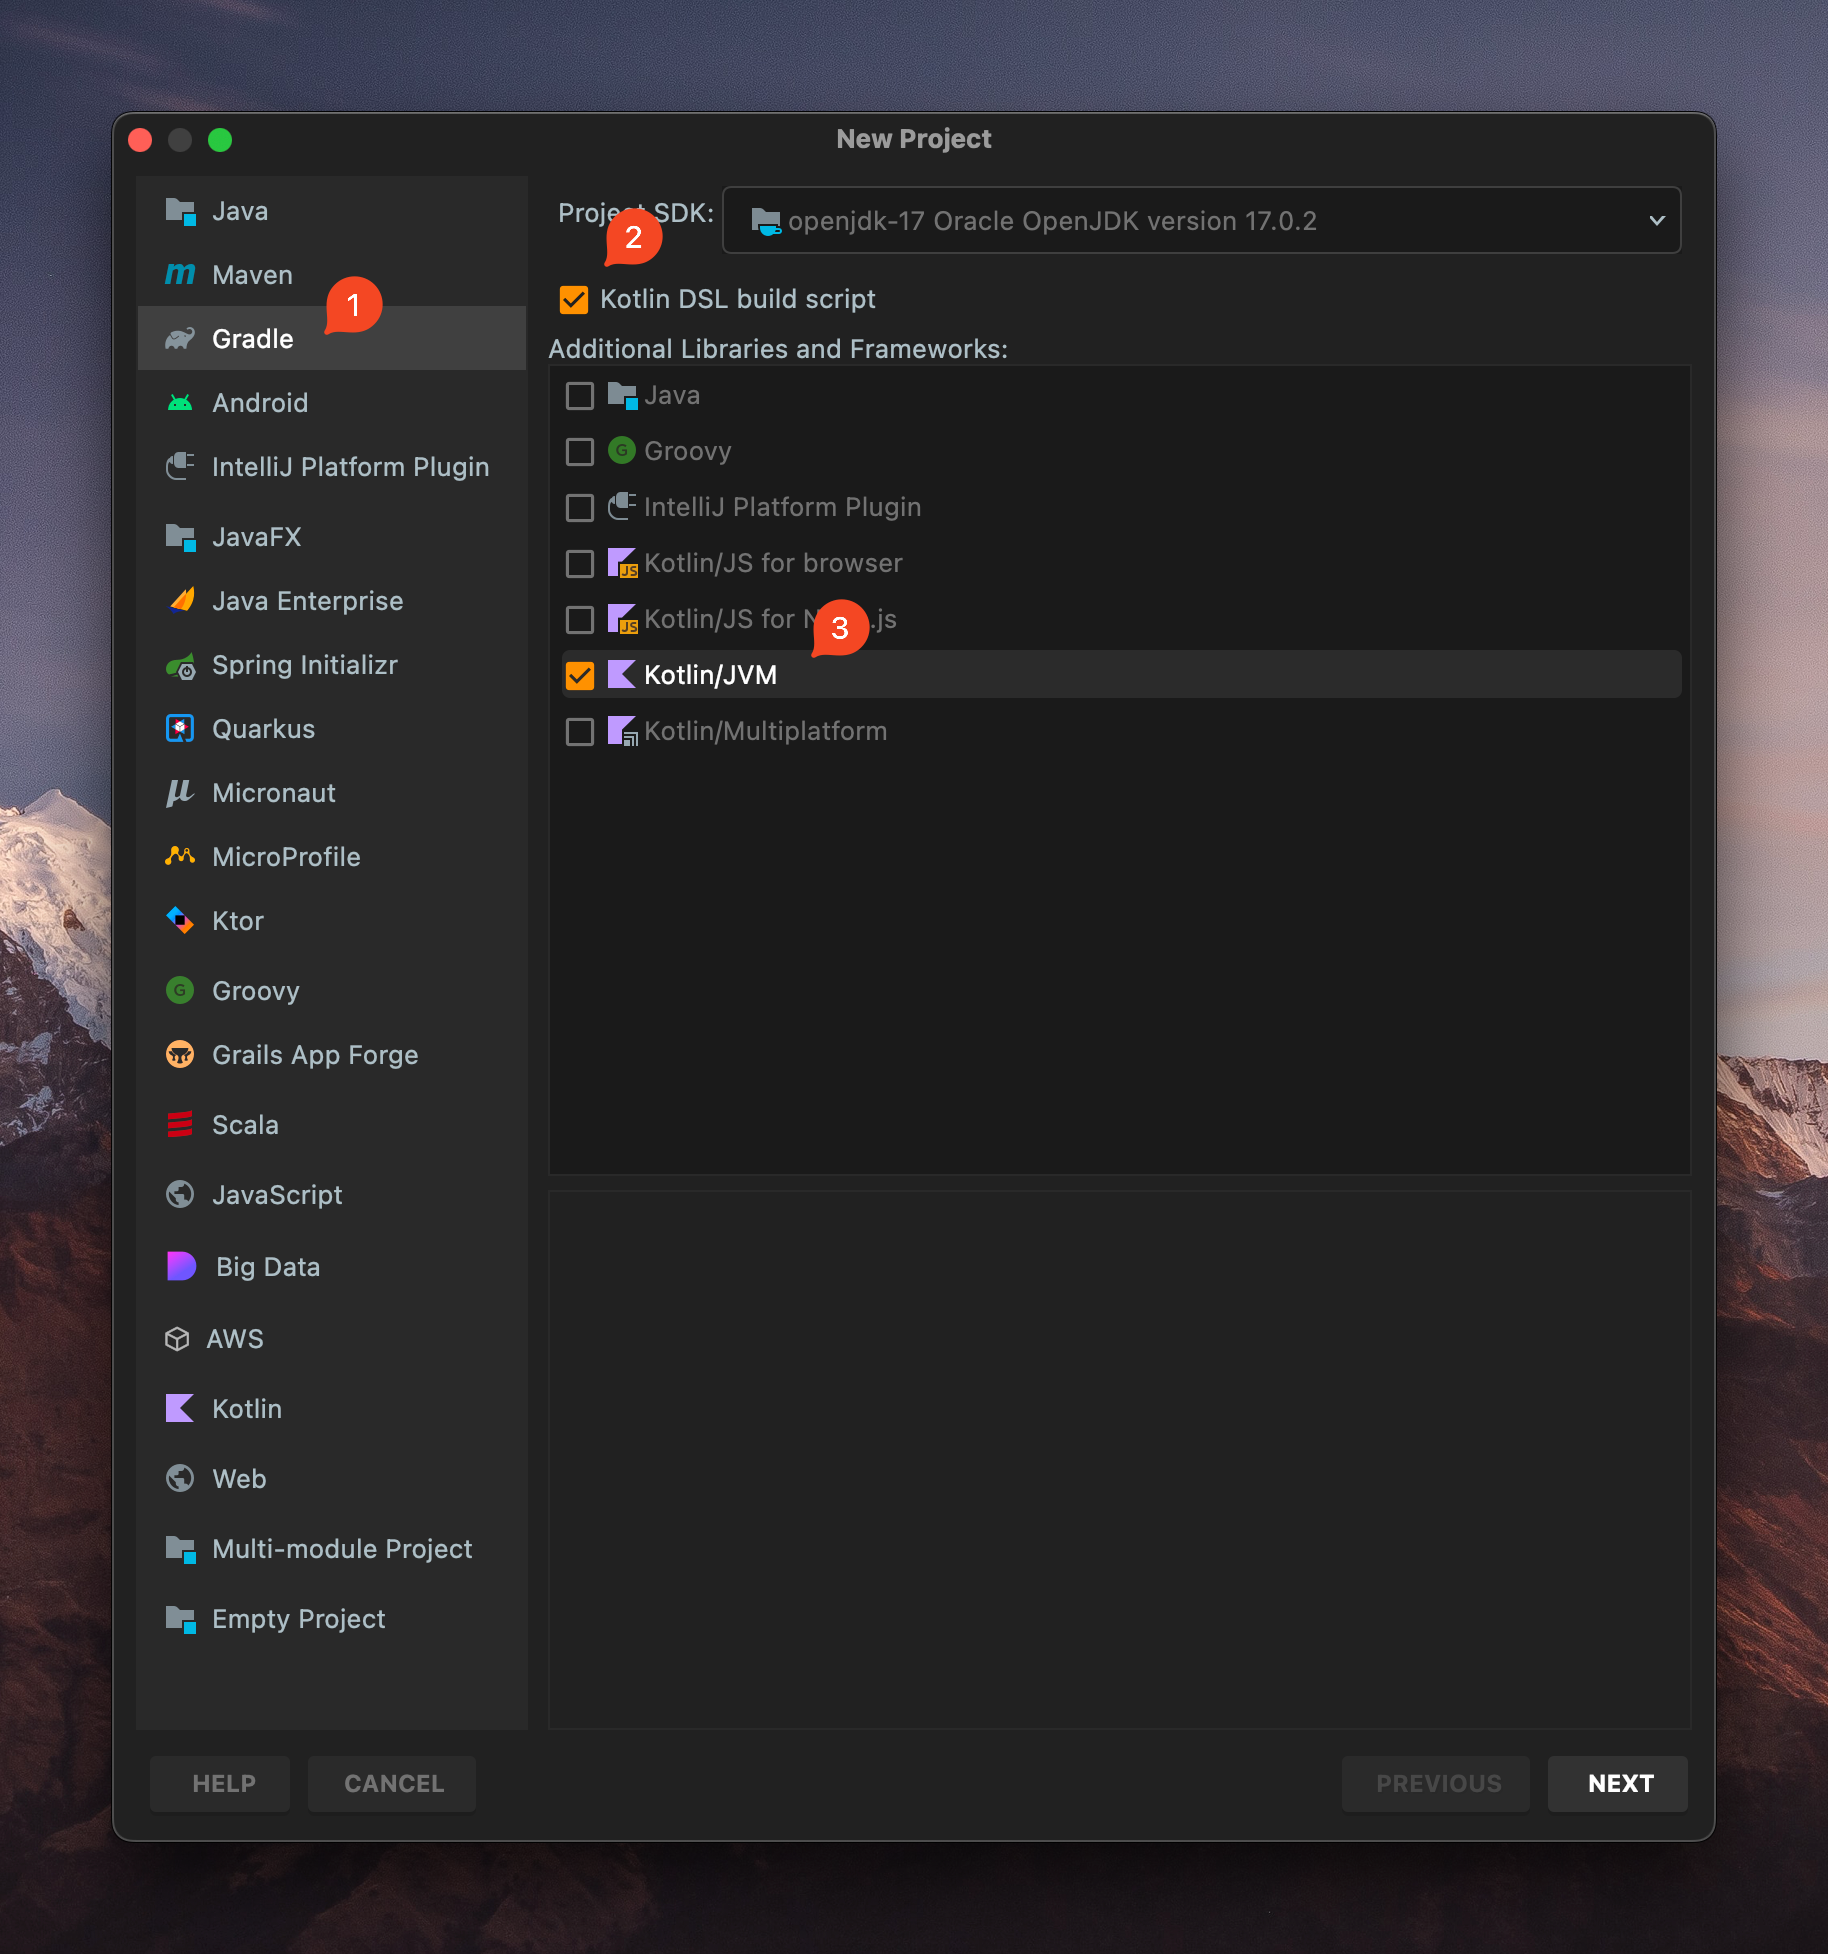1828x1954 pixels.
Task: Click the JavaScript globe icon
Action: pyautogui.click(x=180, y=1194)
